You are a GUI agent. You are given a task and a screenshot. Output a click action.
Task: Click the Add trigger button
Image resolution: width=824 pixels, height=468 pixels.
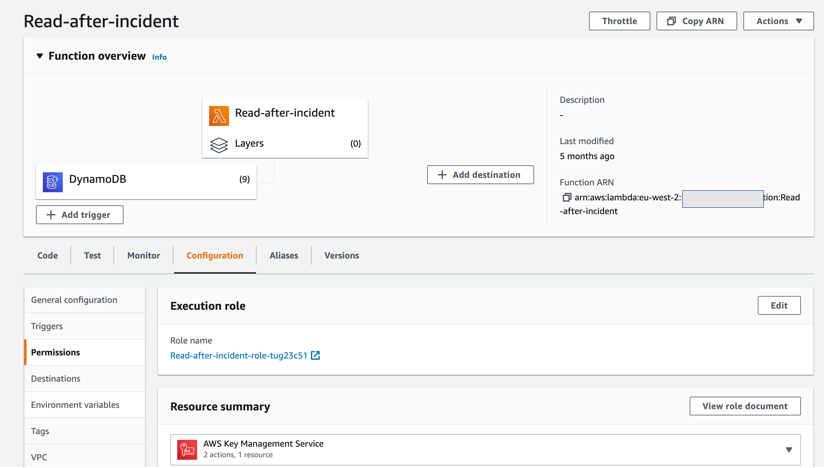(79, 215)
